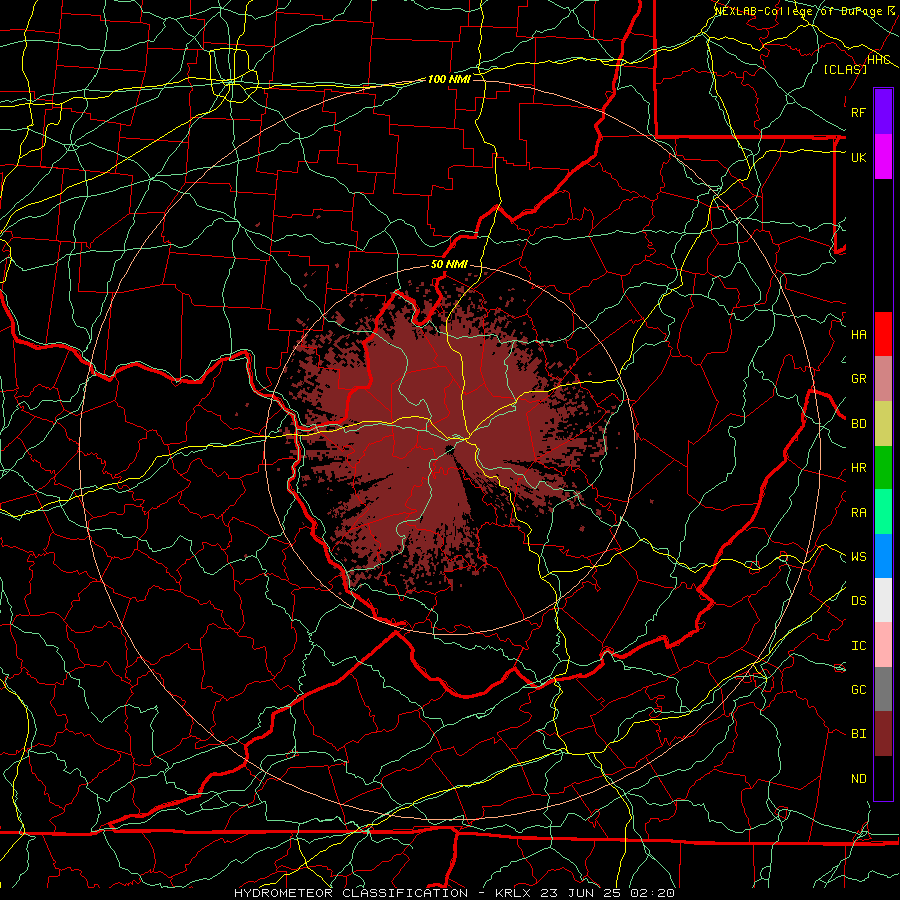Image resolution: width=900 pixels, height=900 pixels.
Task: Select the GR salmon legend swatch
Action: click(883, 379)
